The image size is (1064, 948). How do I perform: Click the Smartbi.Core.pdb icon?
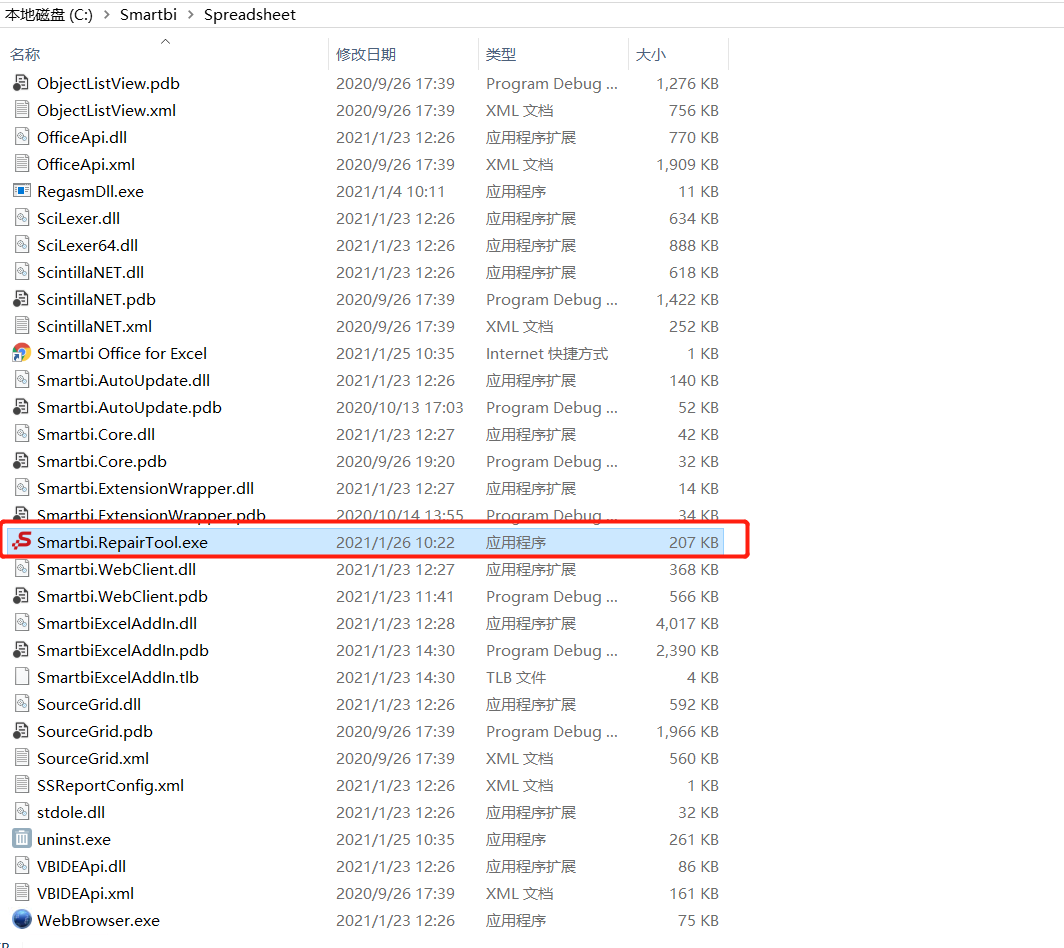pos(22,461)
